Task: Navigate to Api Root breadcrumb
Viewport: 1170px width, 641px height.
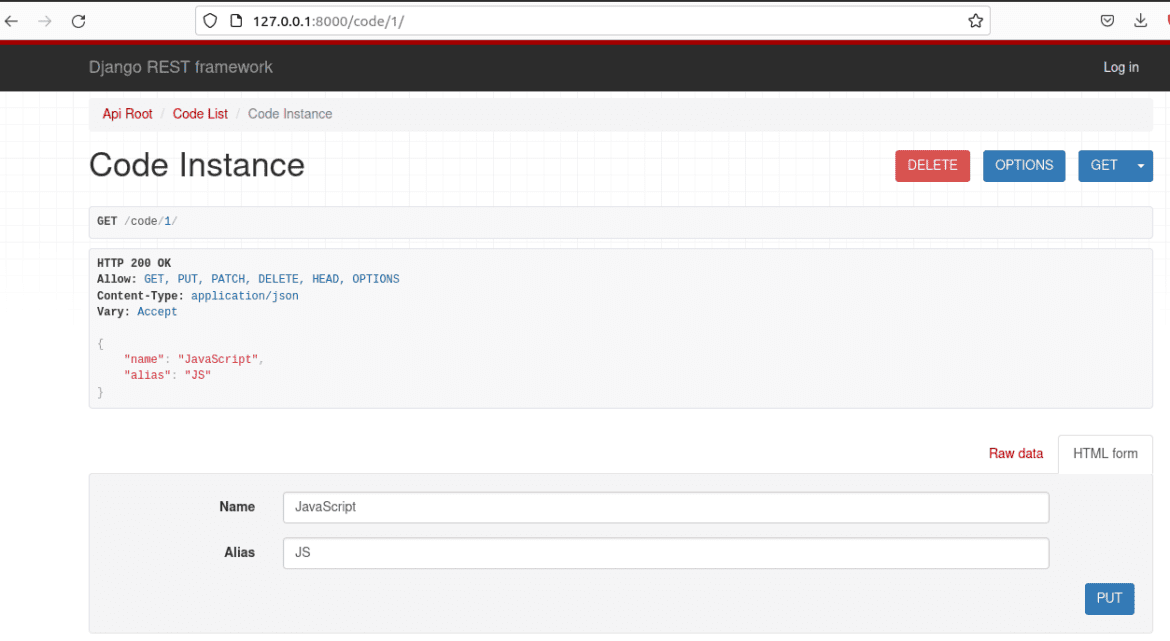Action: pos(127,113)
